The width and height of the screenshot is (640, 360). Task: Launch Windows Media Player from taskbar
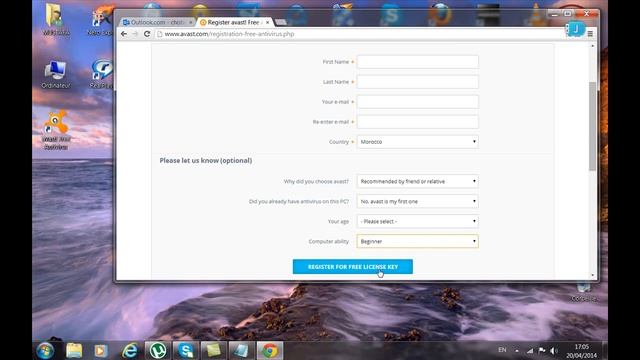[101, 351]
